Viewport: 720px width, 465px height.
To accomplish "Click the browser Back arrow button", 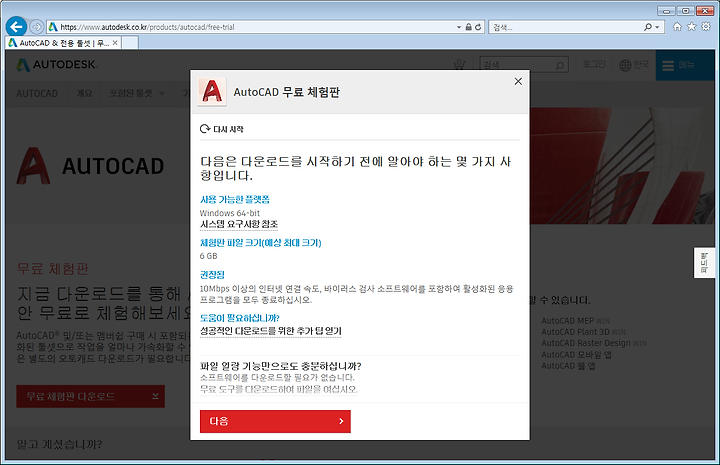I will 17,27.
